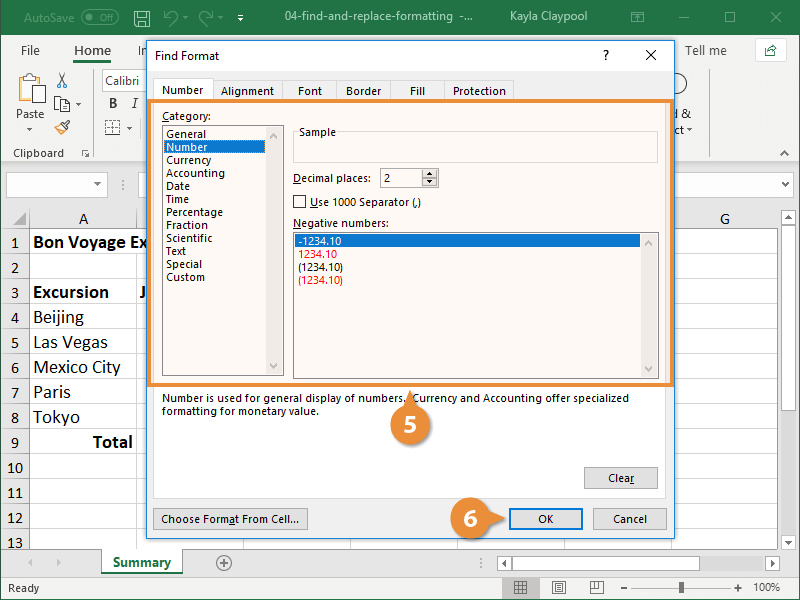Viewport: 800px width, 600px height.
Task: Toggle AutoSave off switch
Action: pyautogui.click(x=100, y=17)
